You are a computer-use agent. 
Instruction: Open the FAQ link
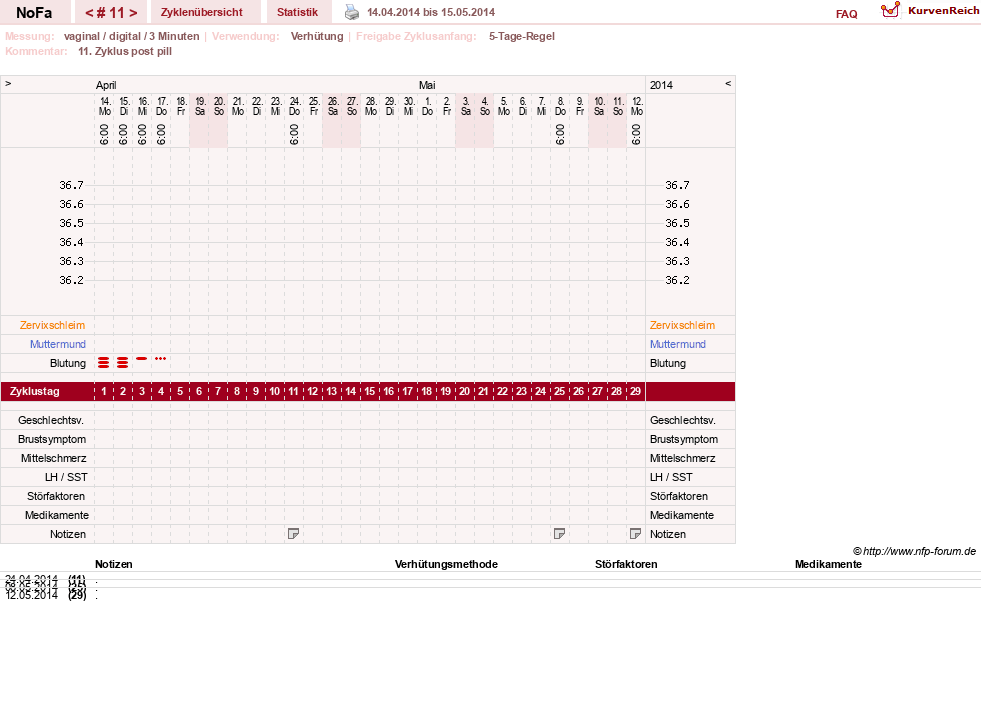(846, 14)
